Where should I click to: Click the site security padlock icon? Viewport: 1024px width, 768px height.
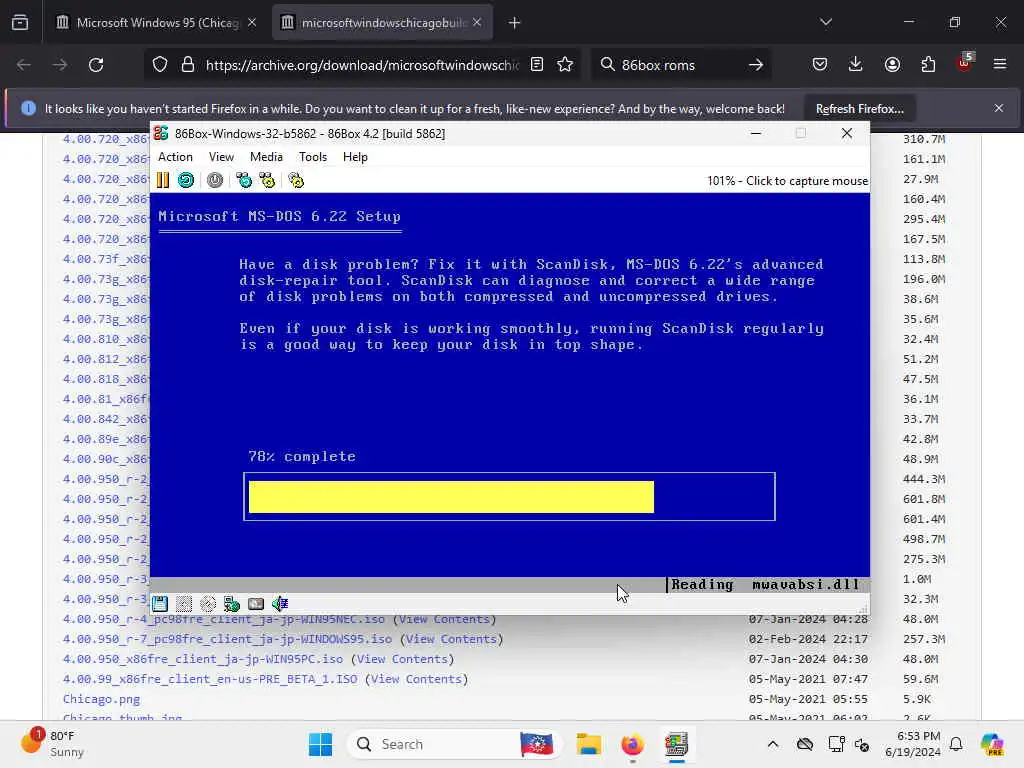188,65
